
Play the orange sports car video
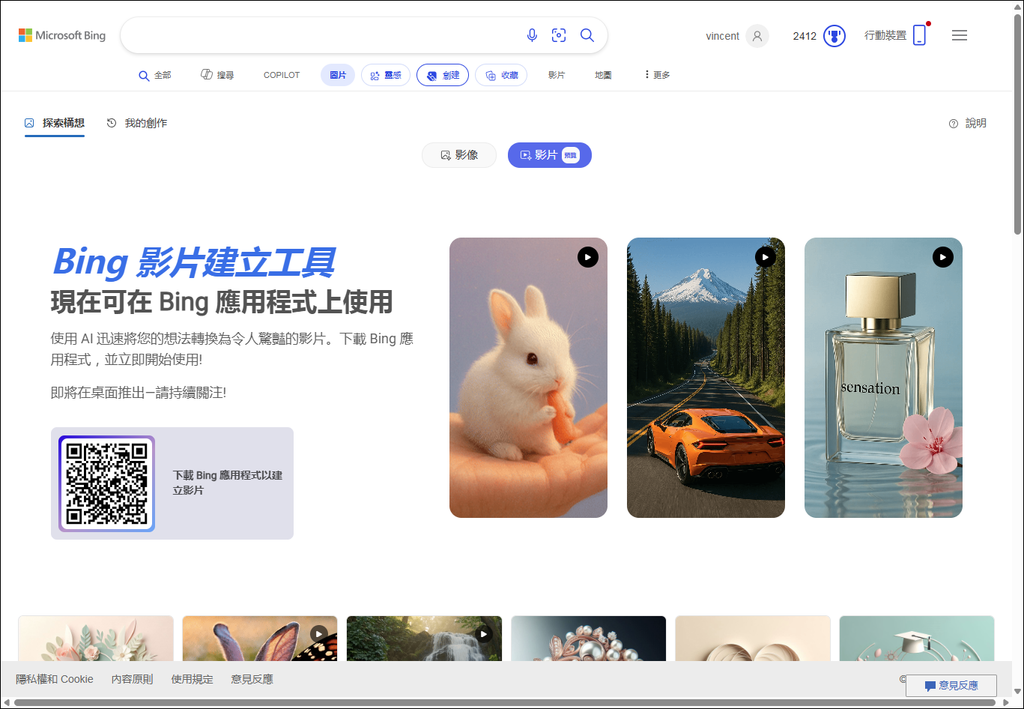[x=765, y=257]
